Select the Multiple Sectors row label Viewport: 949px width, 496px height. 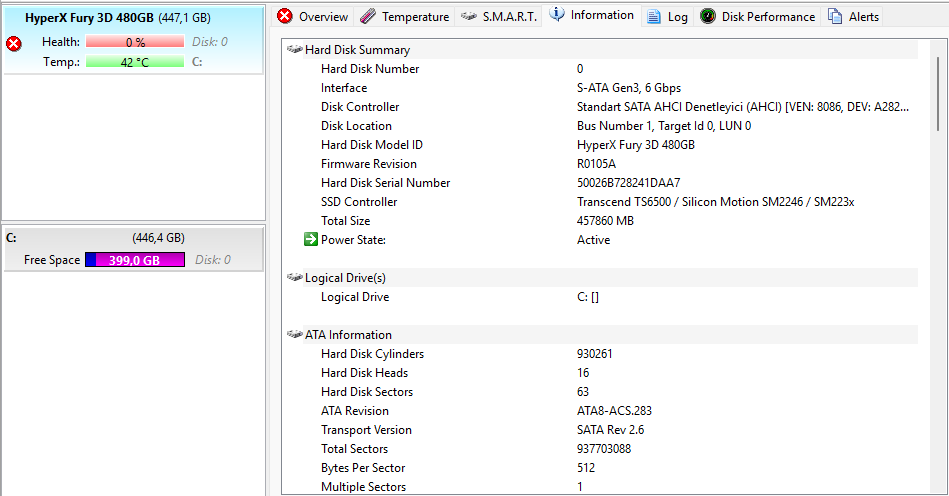point(363,487)
